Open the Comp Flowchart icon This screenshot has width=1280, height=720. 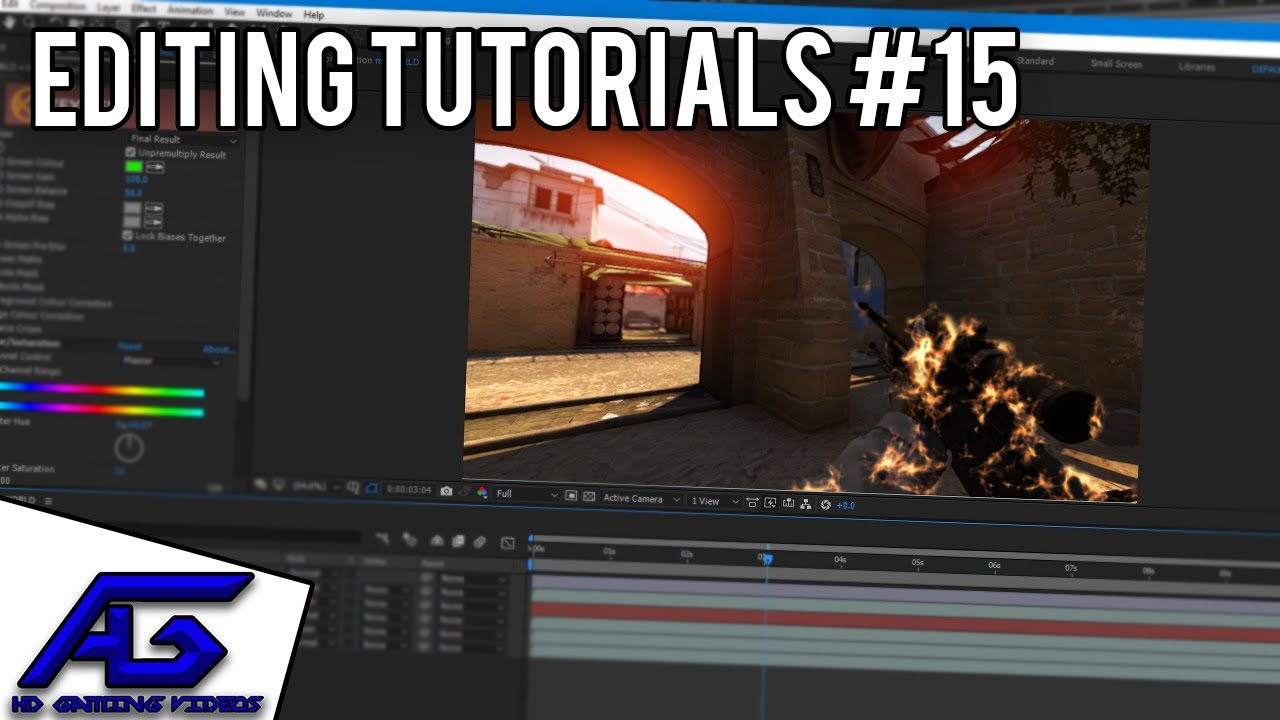[805, 503]
